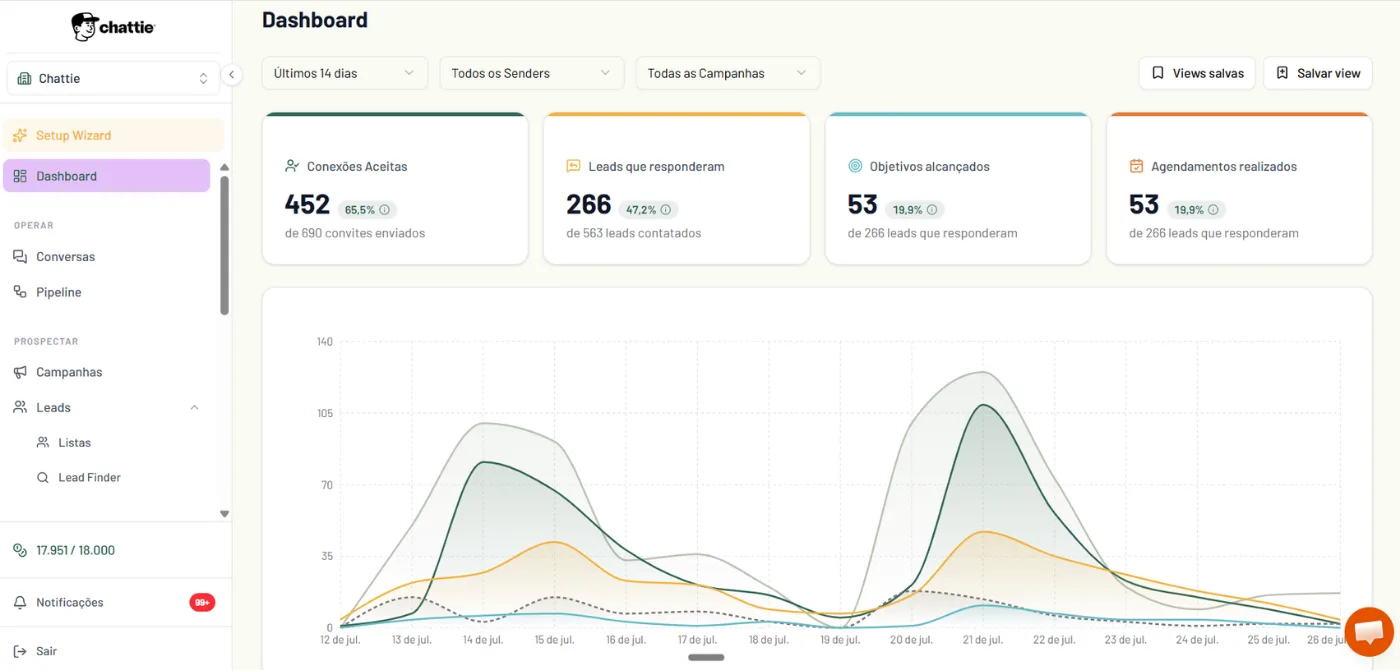
Task: Click the Listas users icon
Action: (43, 442)
